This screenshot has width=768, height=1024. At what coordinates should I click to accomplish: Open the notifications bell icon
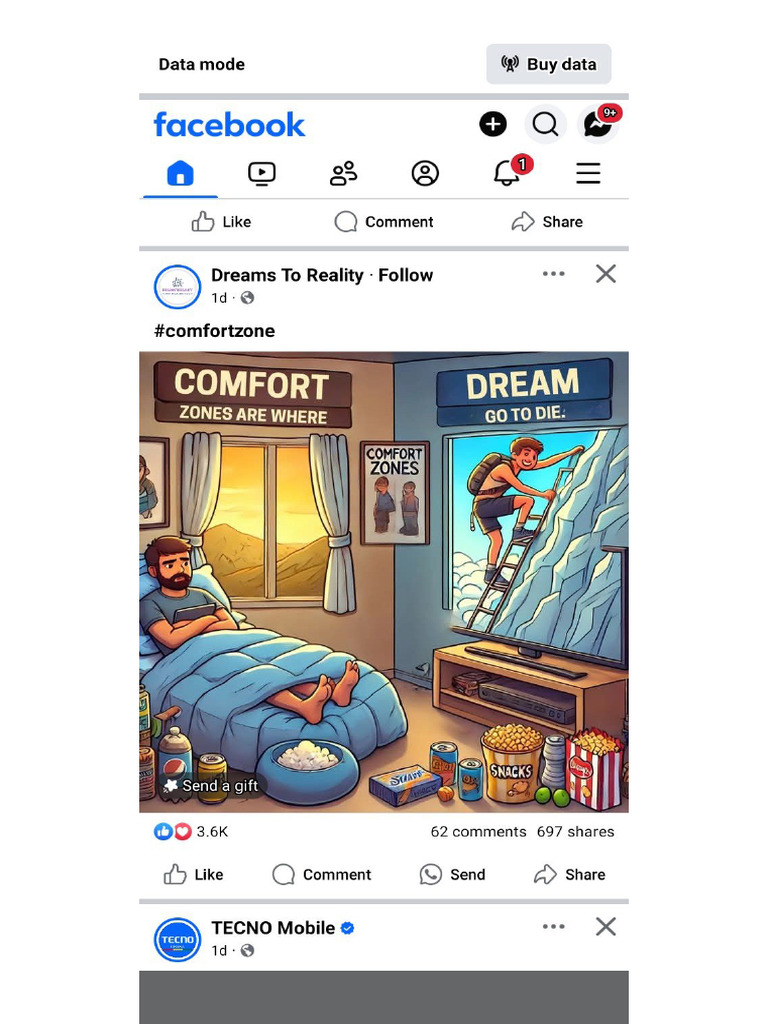[508, 173]
